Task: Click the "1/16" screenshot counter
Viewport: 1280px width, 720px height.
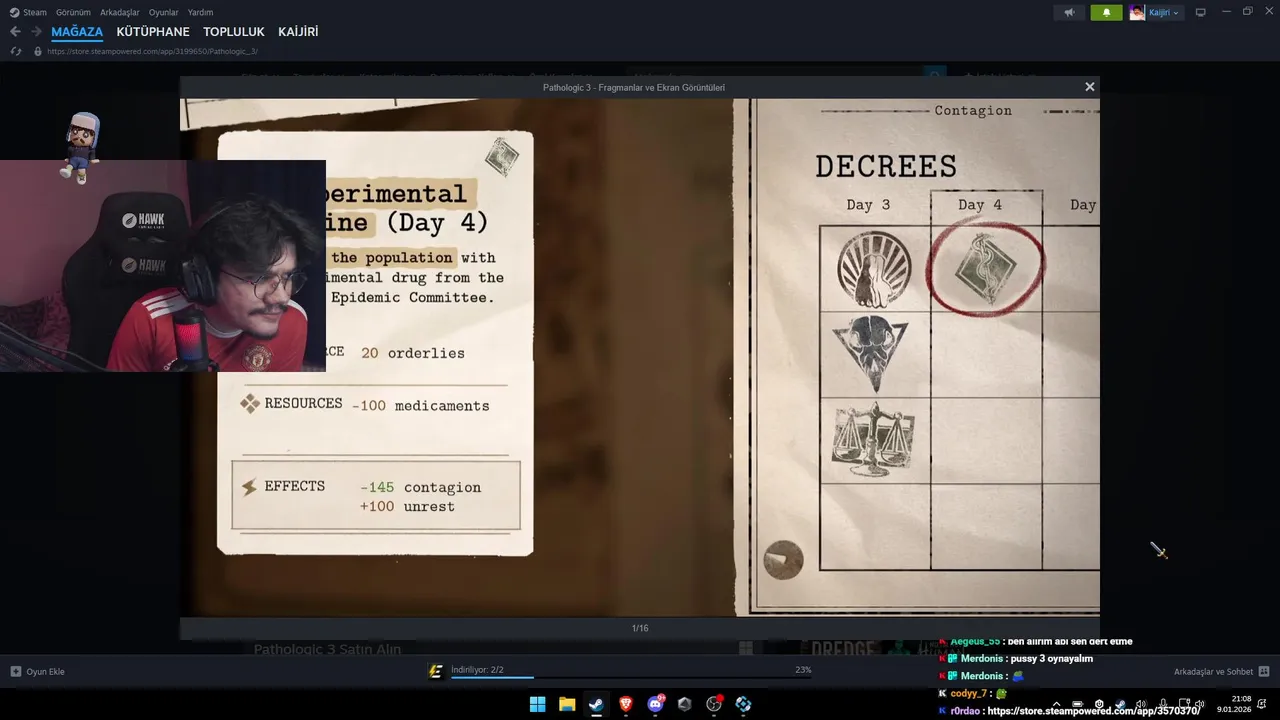Action: click(640, 628)
